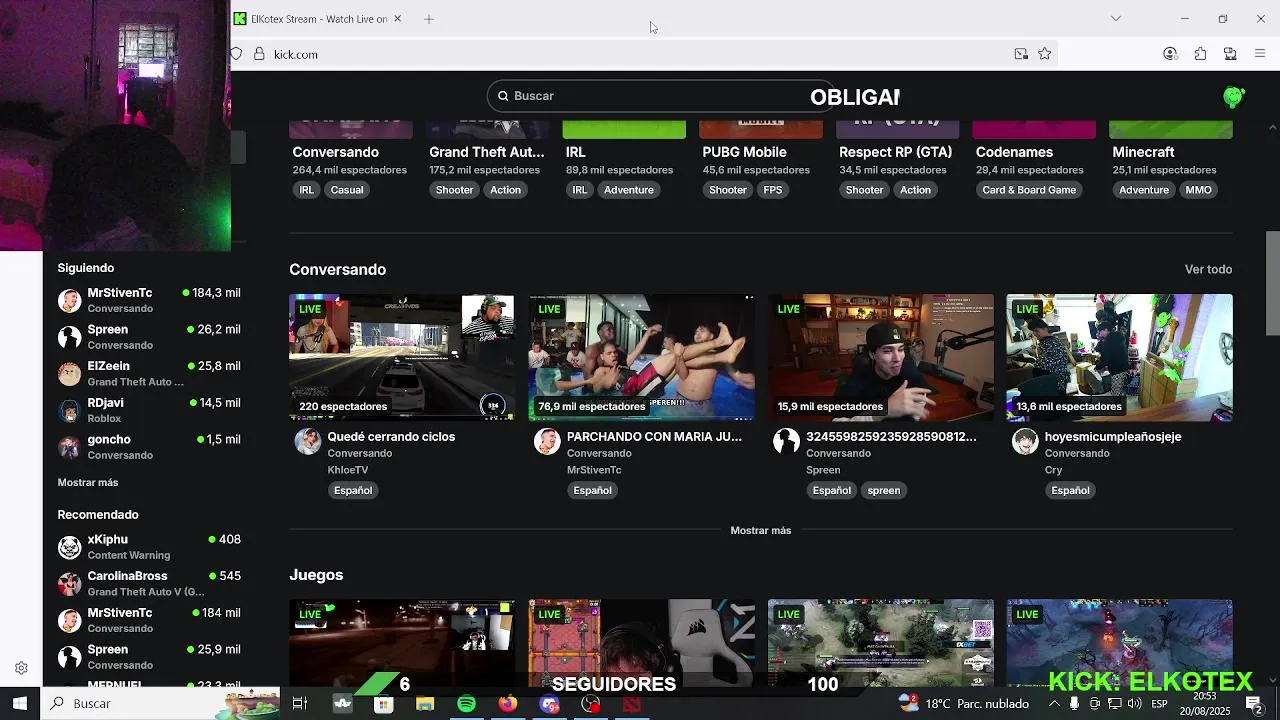
Task: Open Firefox extensions puzzle icon
Action: click(1200, 54)
